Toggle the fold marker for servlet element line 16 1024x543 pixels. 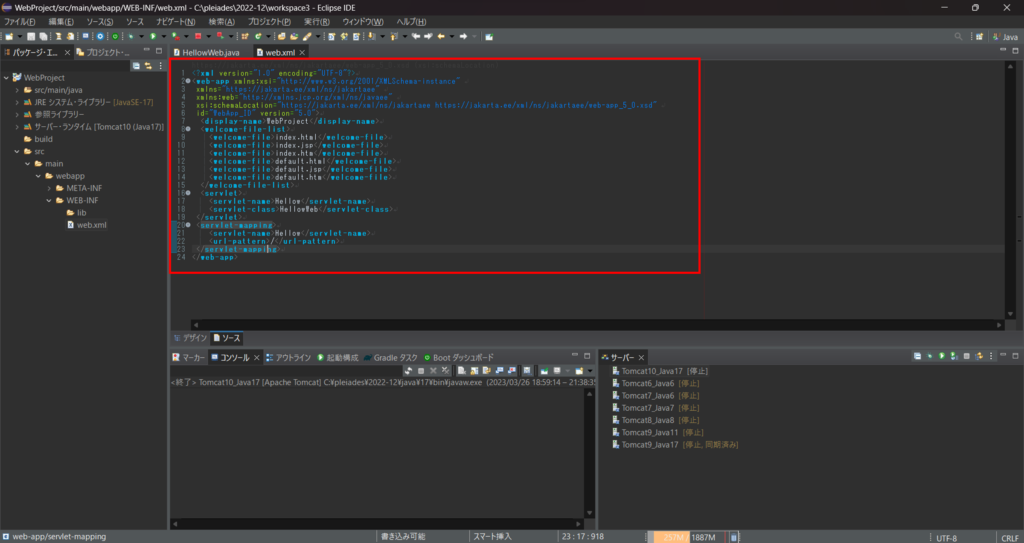click(x=187, y=193)
